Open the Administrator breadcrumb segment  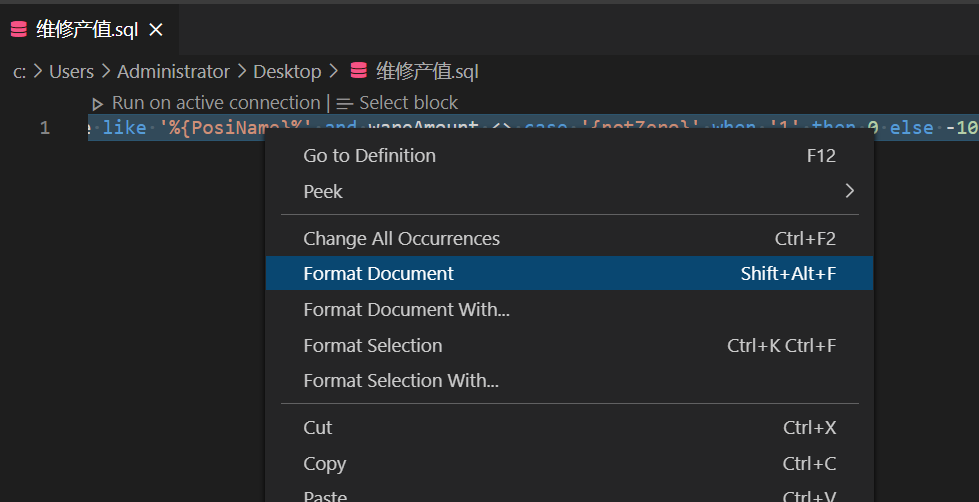173,72
